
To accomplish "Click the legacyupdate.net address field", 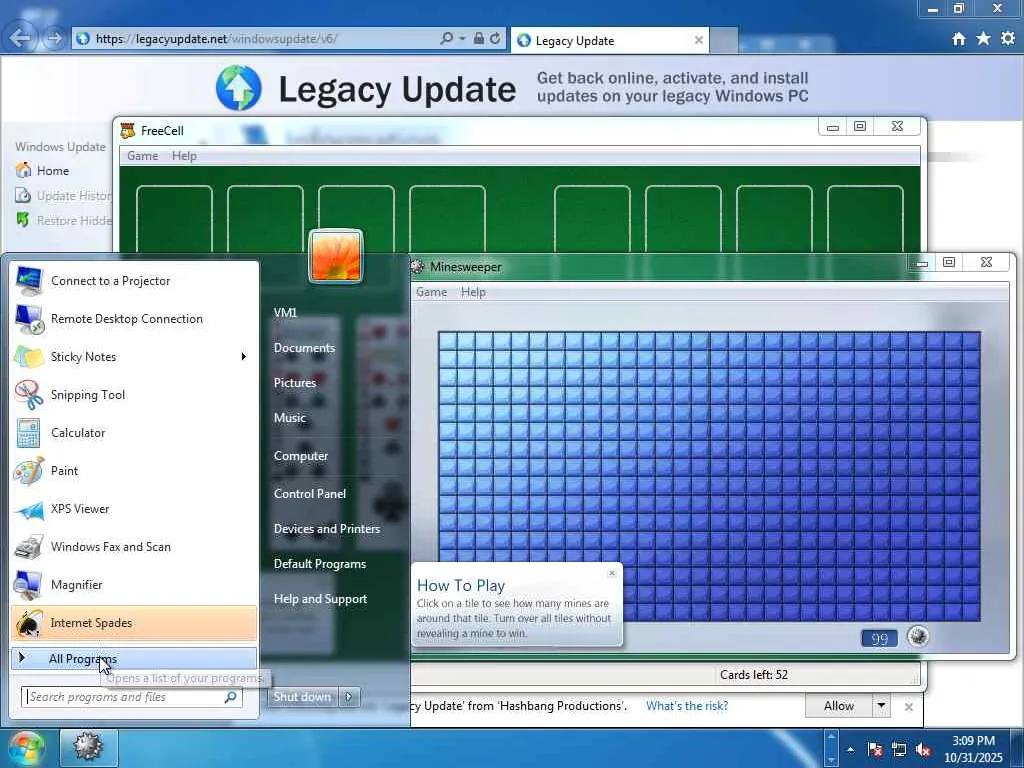I will 255,39.
